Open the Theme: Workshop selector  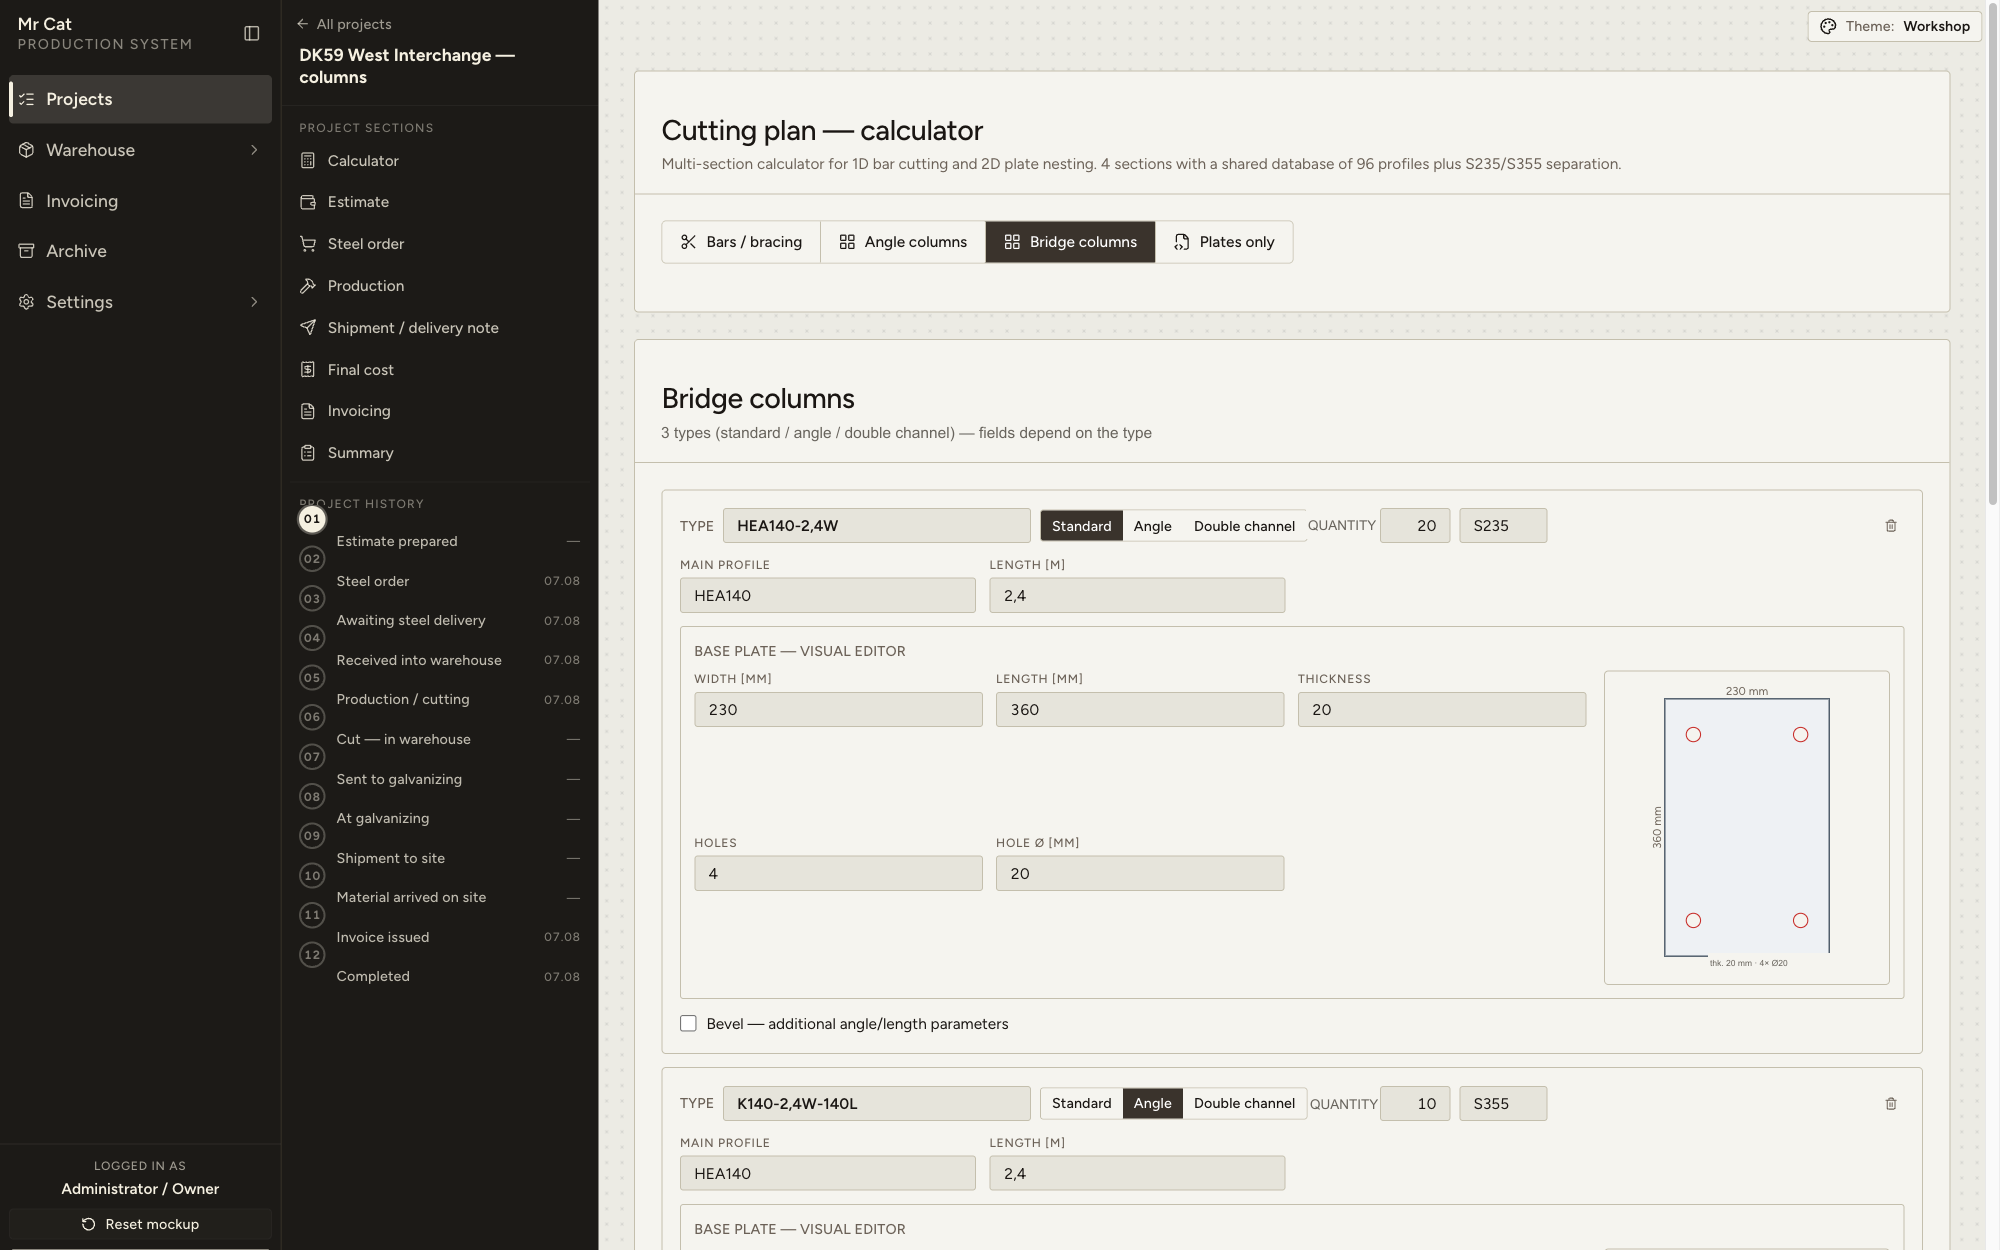coord(1894,27)
